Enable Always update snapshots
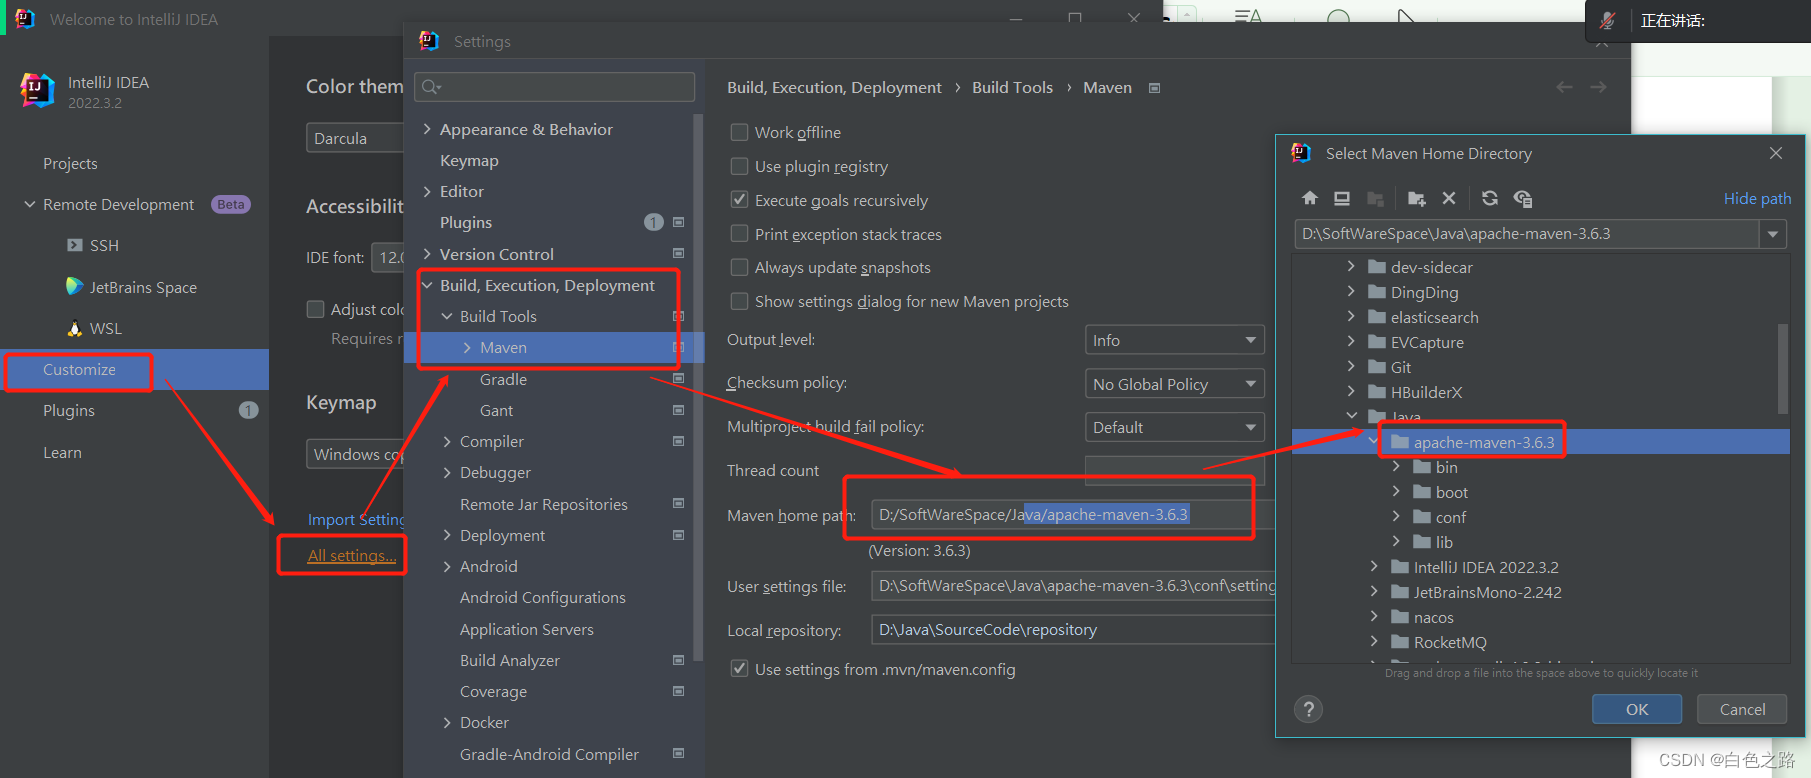Screen dimensions: 1811x778 [739, 267]
